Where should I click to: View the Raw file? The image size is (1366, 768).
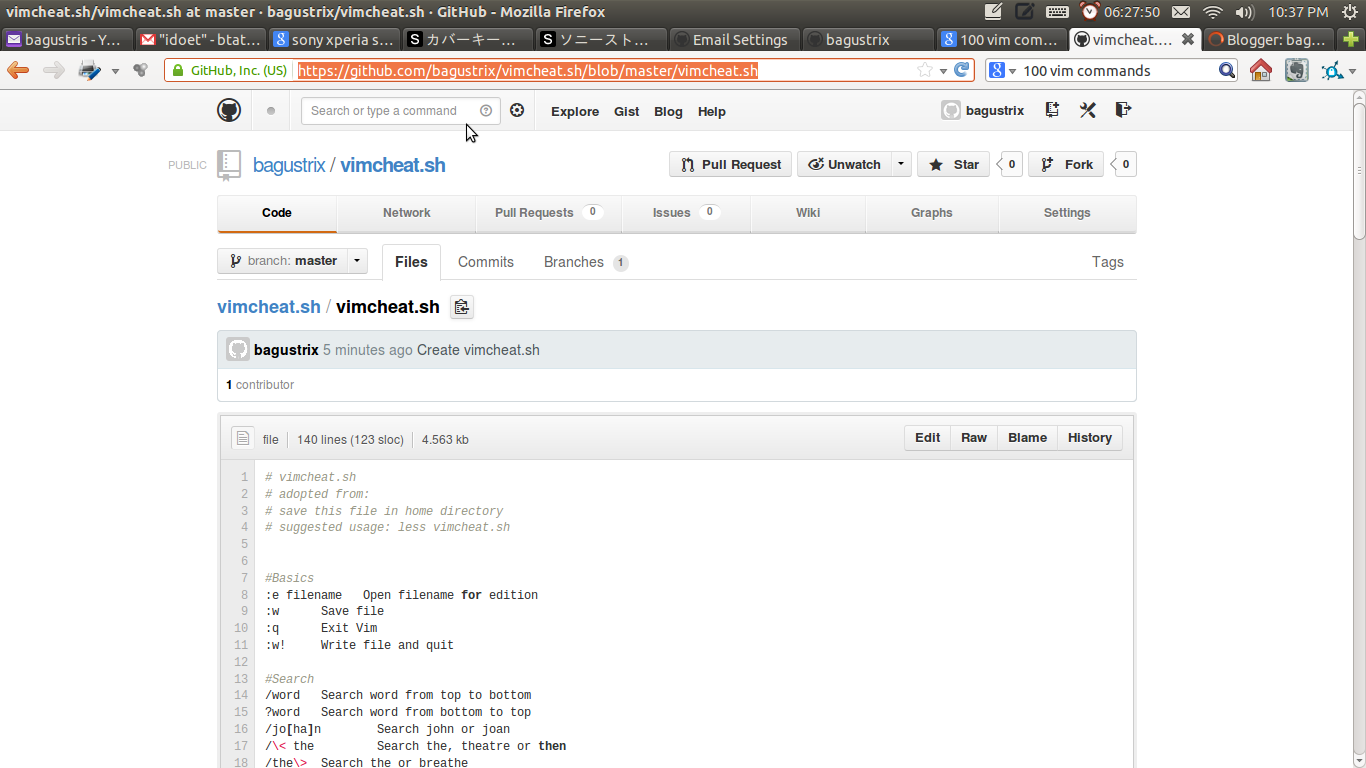pos(974,438)
